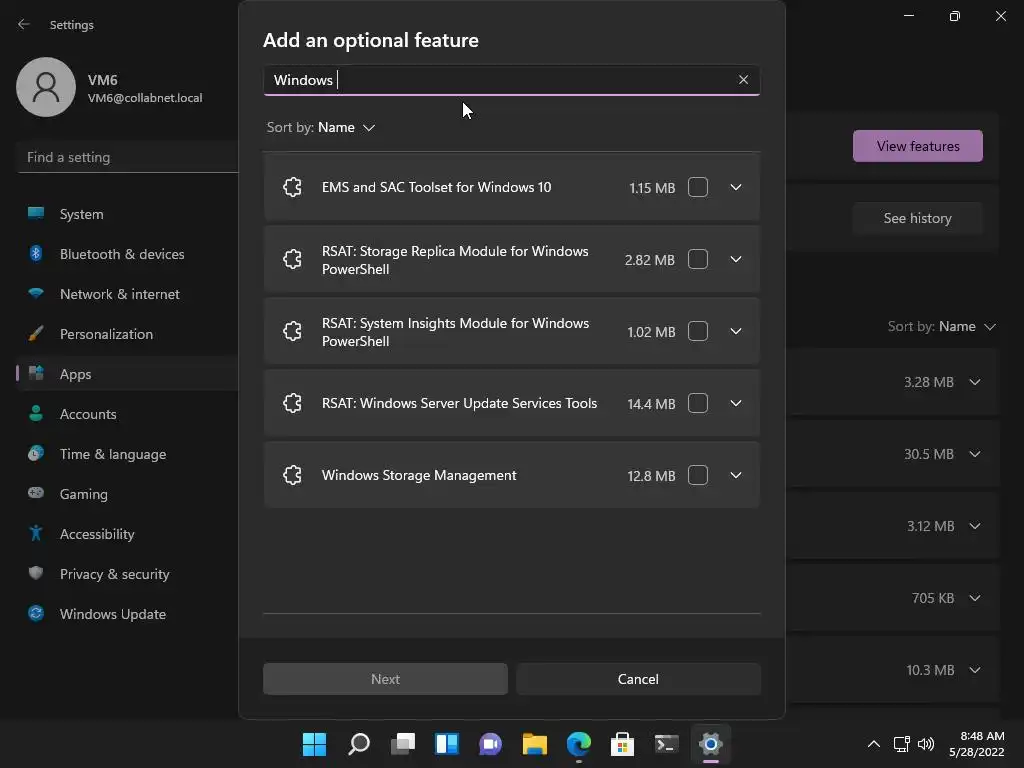
Task: Expand RSAT Storage Replica Module details
Action: coord(736,259)
